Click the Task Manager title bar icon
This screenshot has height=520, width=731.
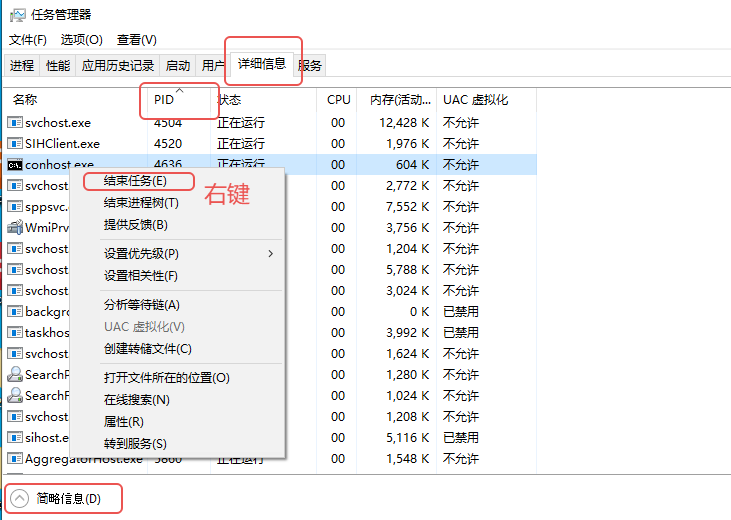pyautogui.click(x=18, y=15)
